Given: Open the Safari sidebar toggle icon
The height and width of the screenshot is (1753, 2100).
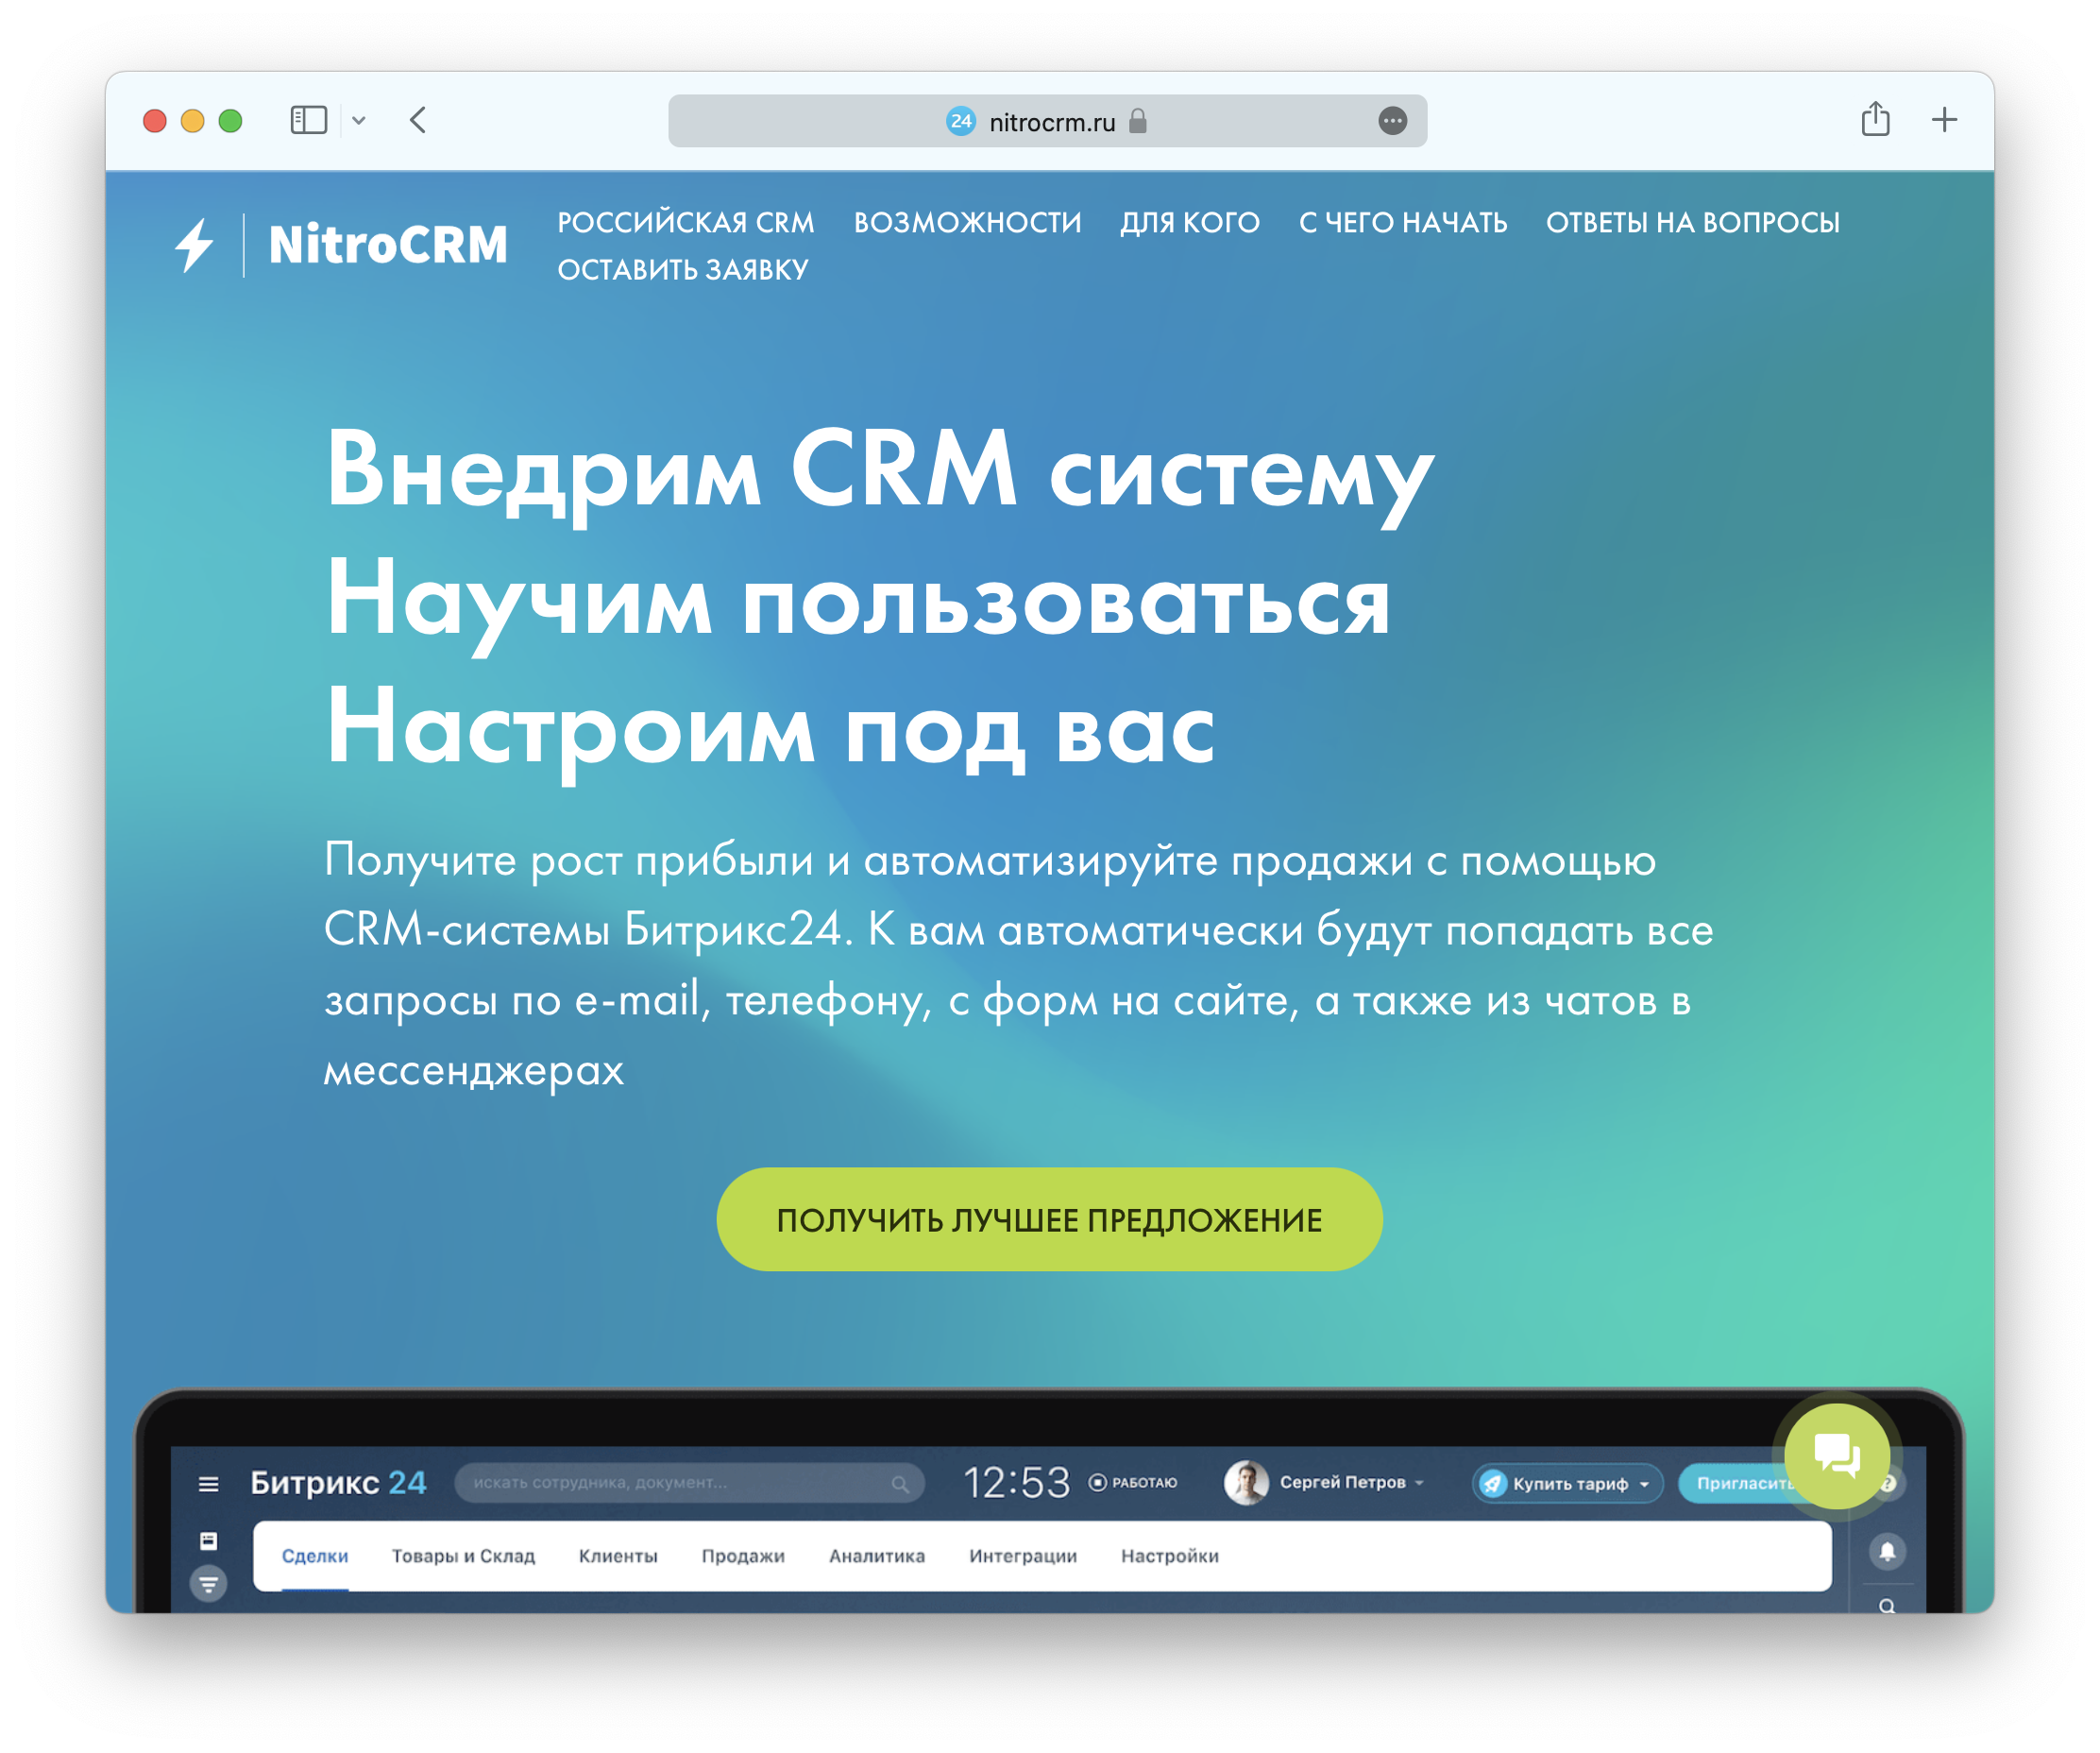Looking at the screenshot, I should pyautogui.click(x=309, y=121).
